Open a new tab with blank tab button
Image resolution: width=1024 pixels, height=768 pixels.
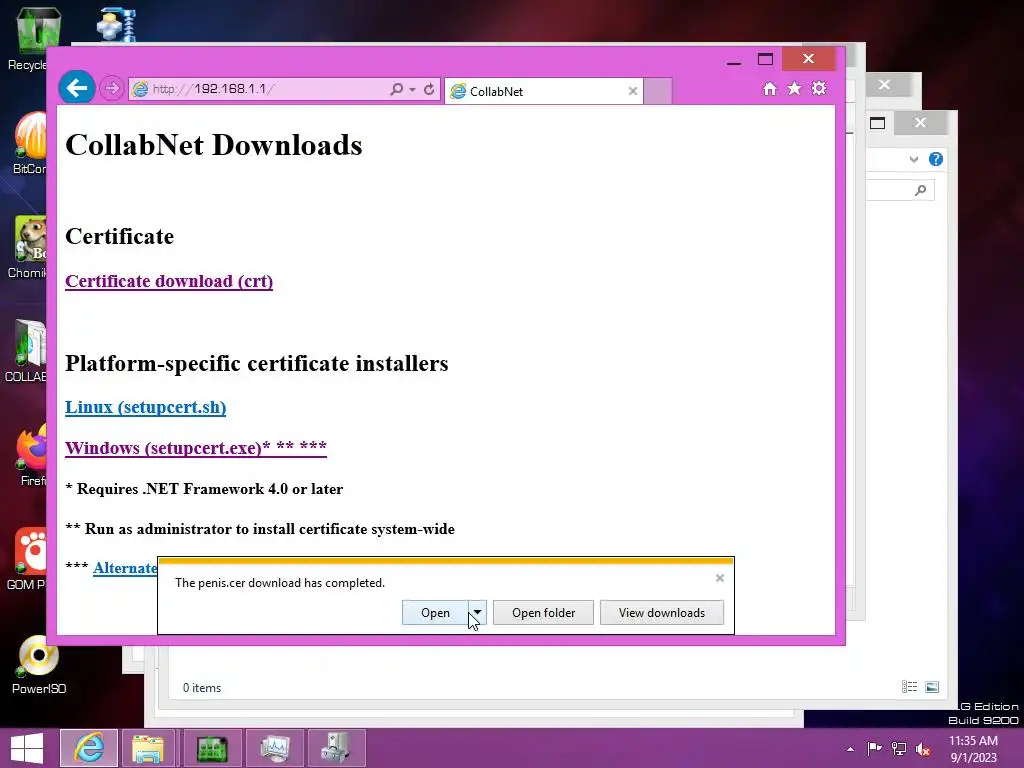(658, 91)
